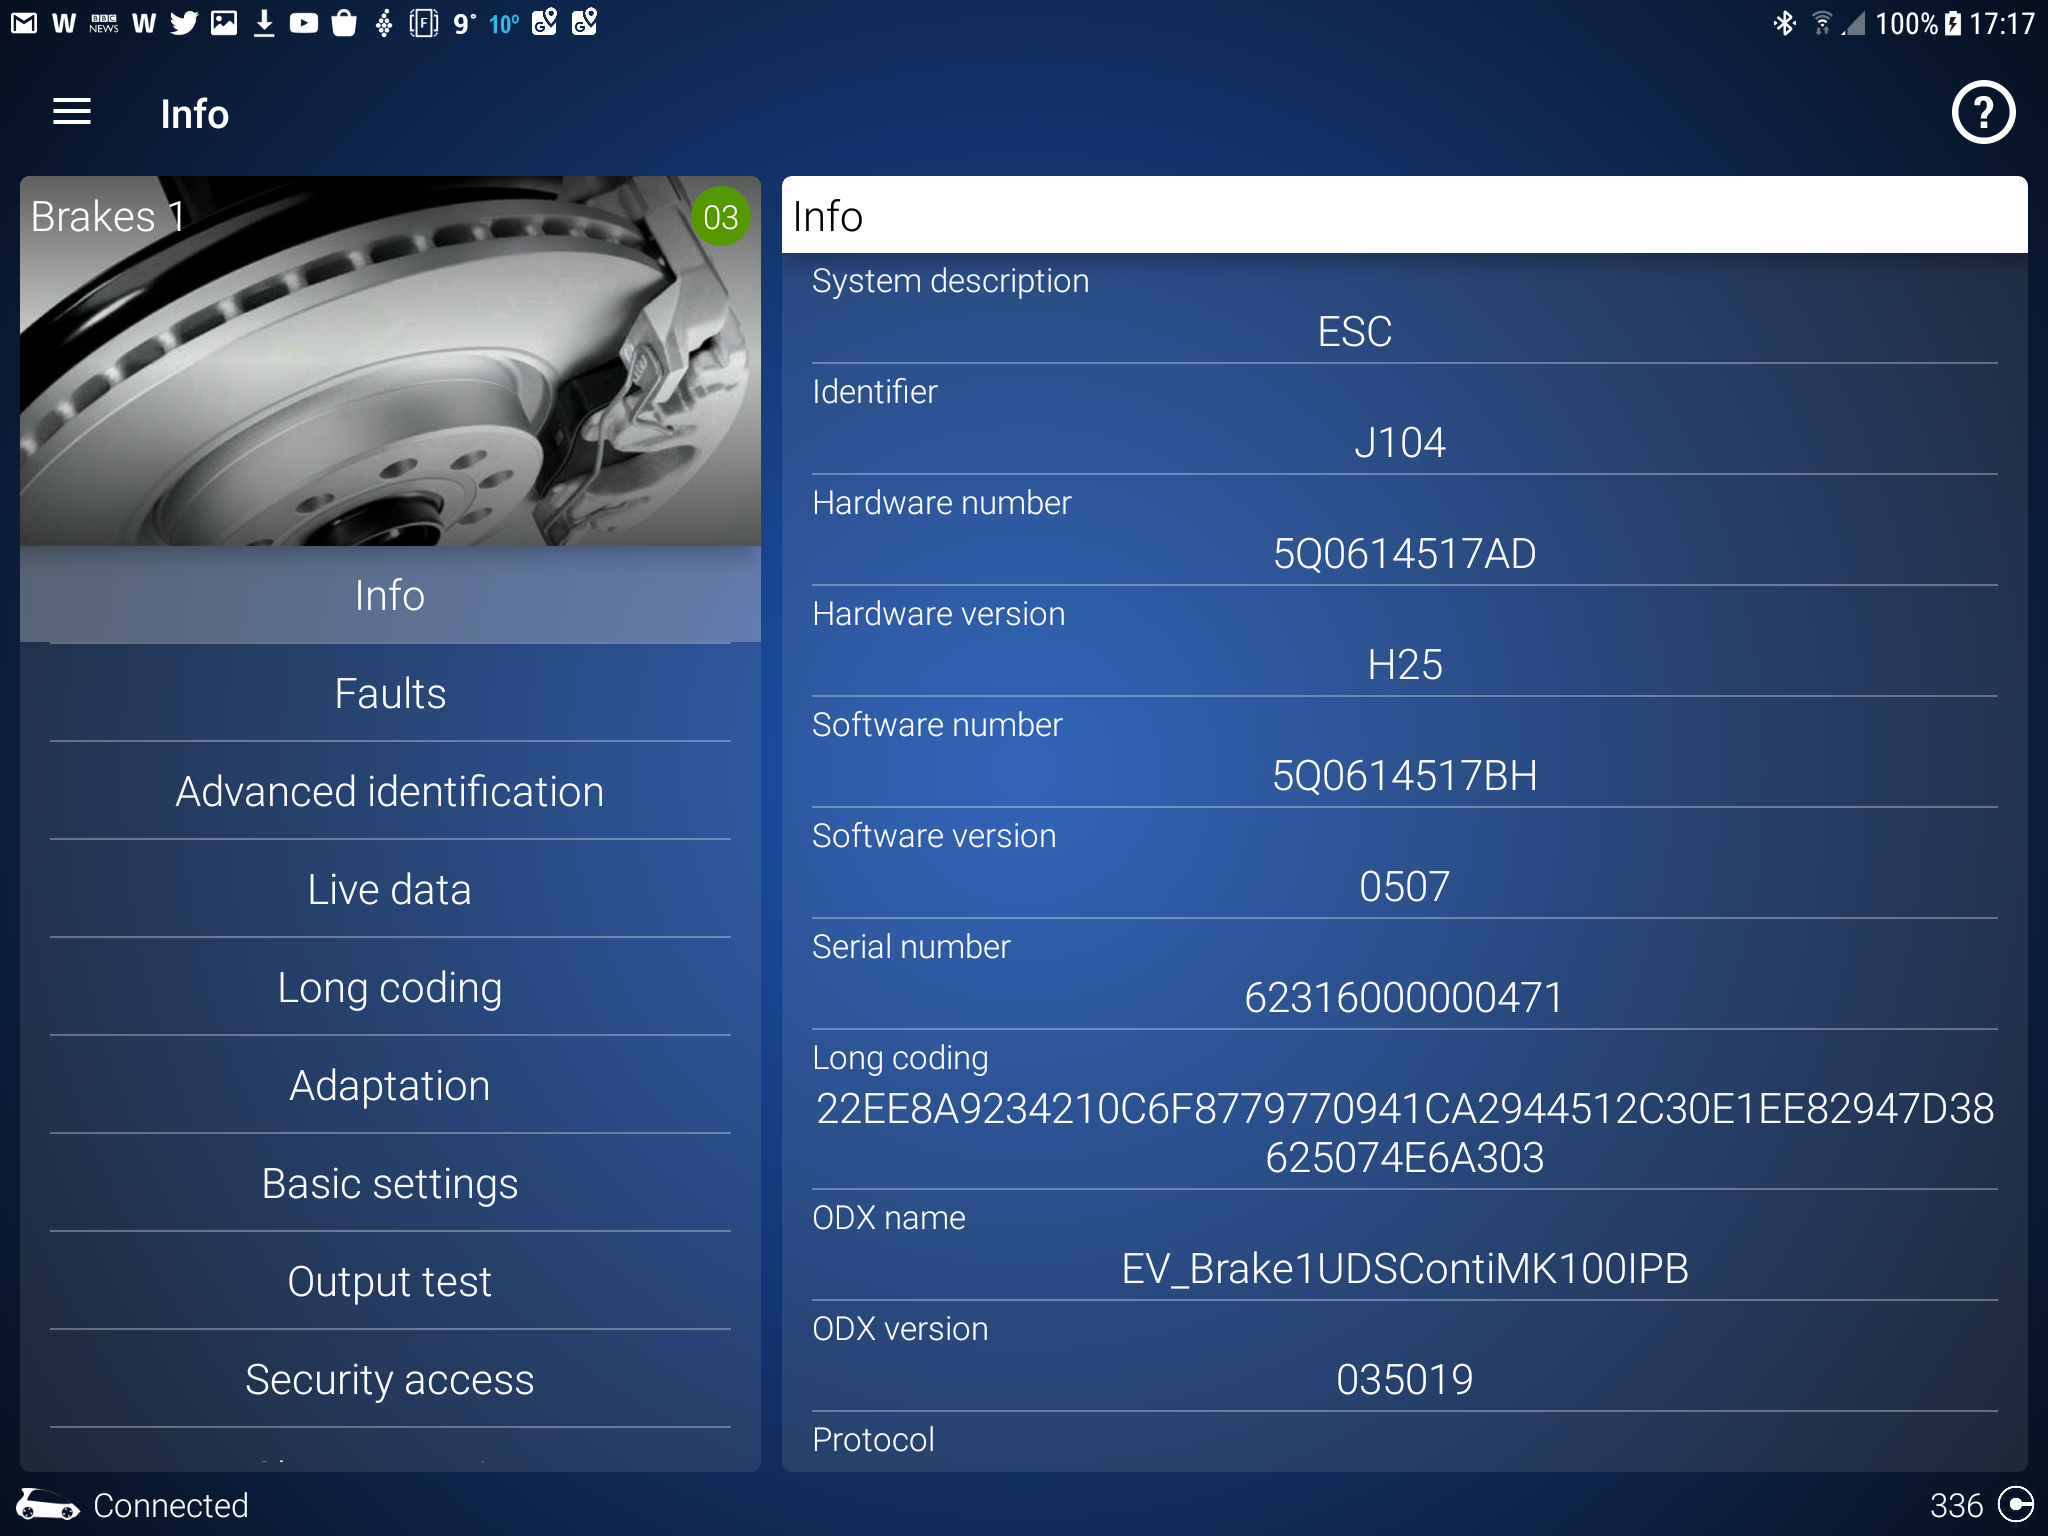The image size is (2048, 1536).
Task: Open Security access
Action: pyautogui.click(x=390, y=1380)
